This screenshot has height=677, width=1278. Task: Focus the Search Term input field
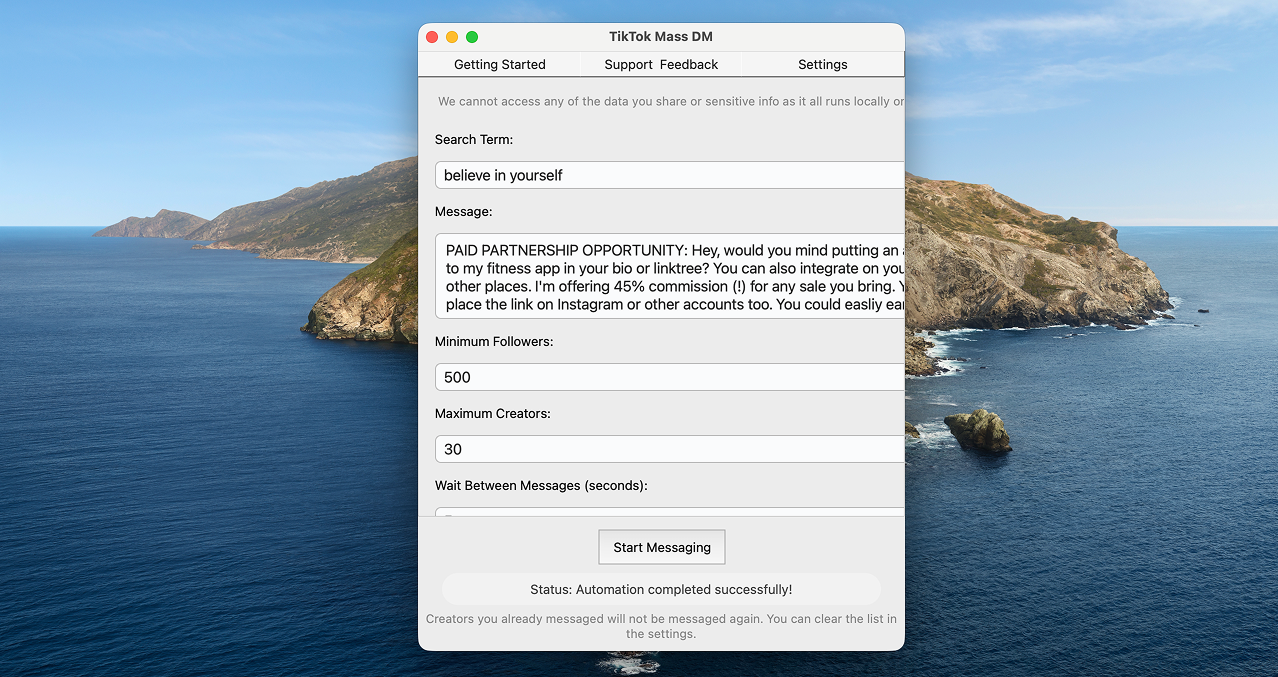(670, 175)
